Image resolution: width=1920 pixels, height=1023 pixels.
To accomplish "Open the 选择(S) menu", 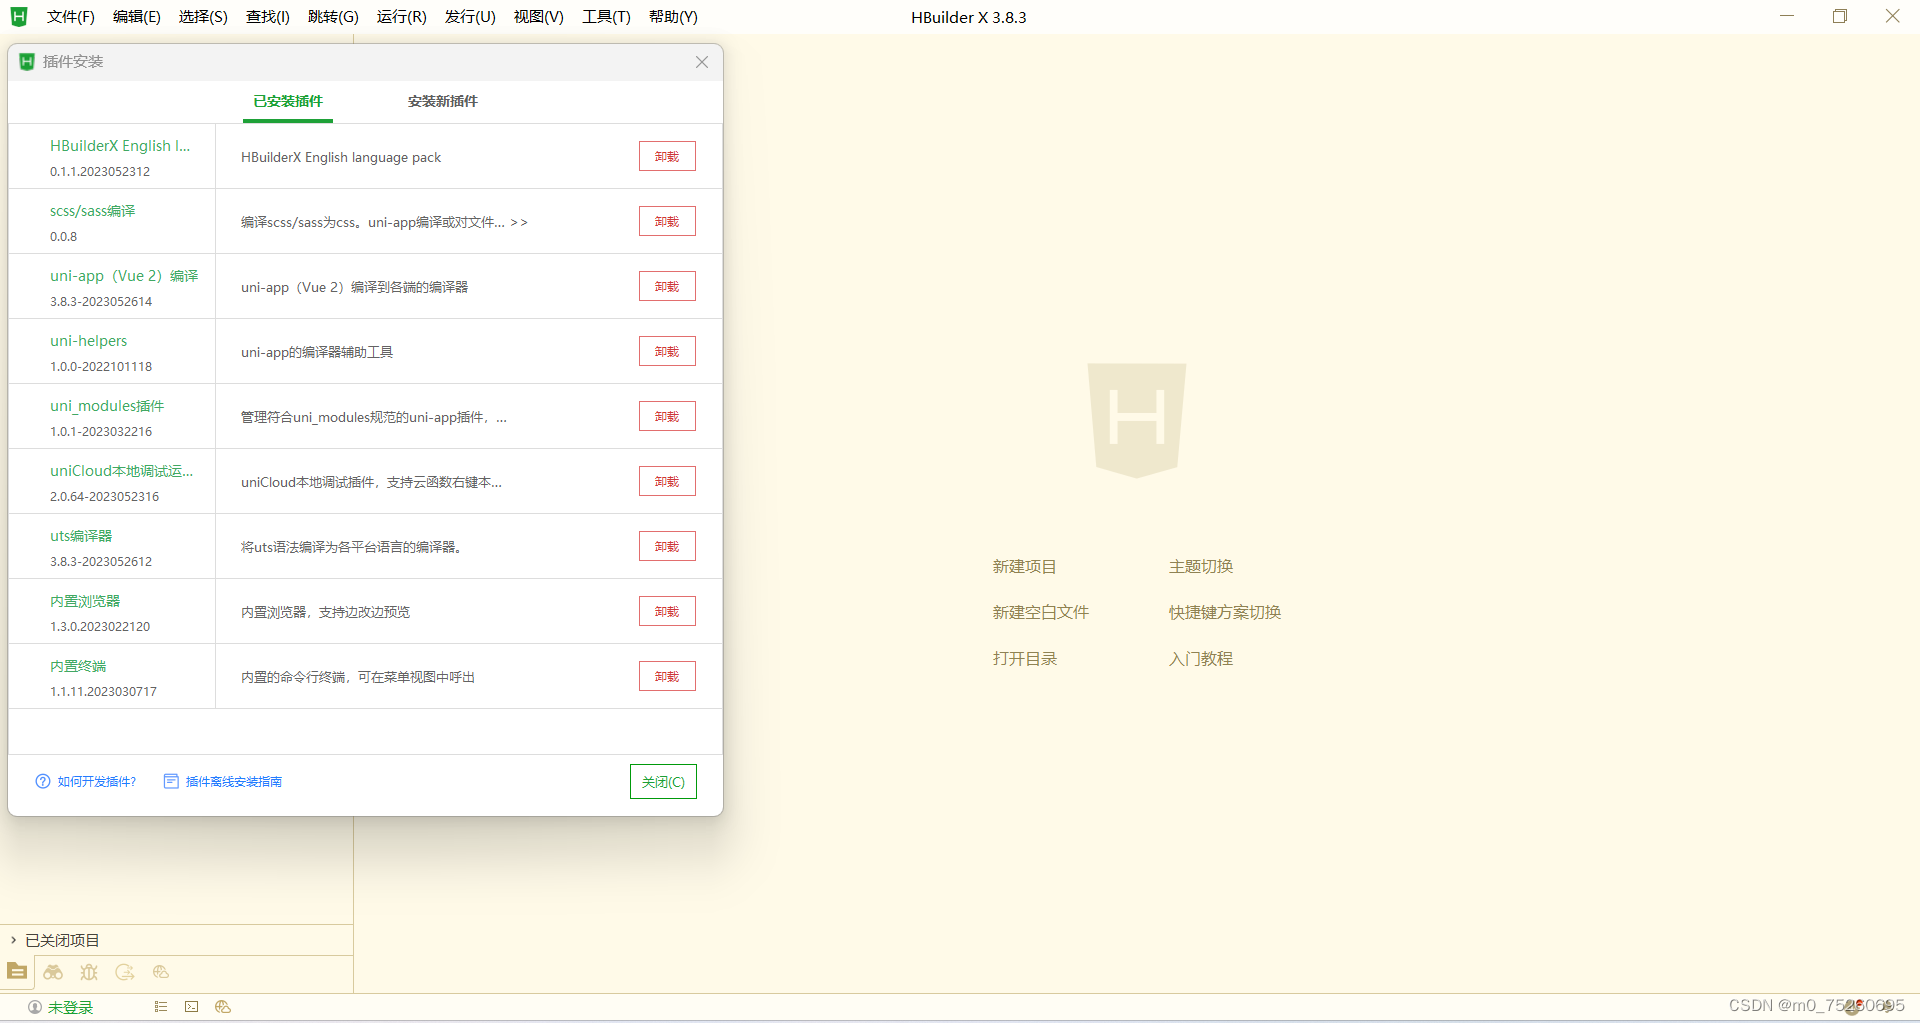I will pyautogui.click(x=203, y=17).
